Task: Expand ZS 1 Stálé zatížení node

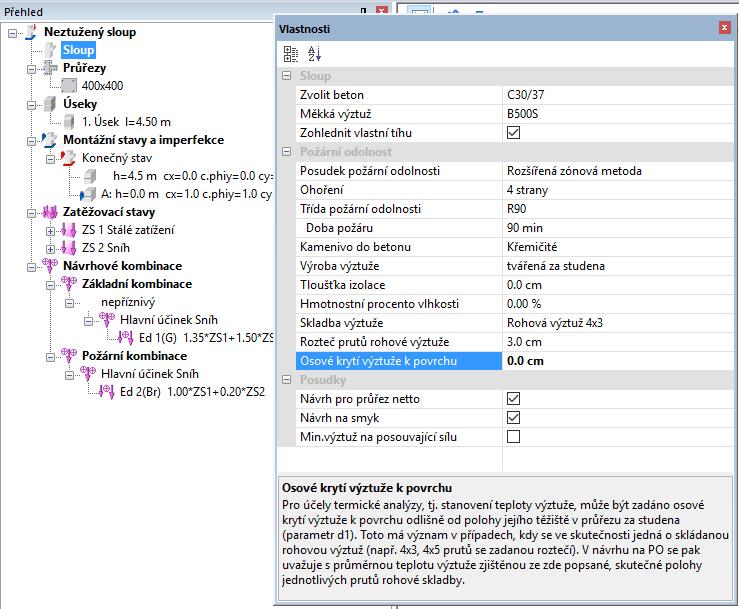Action: [x=50, y=231]
